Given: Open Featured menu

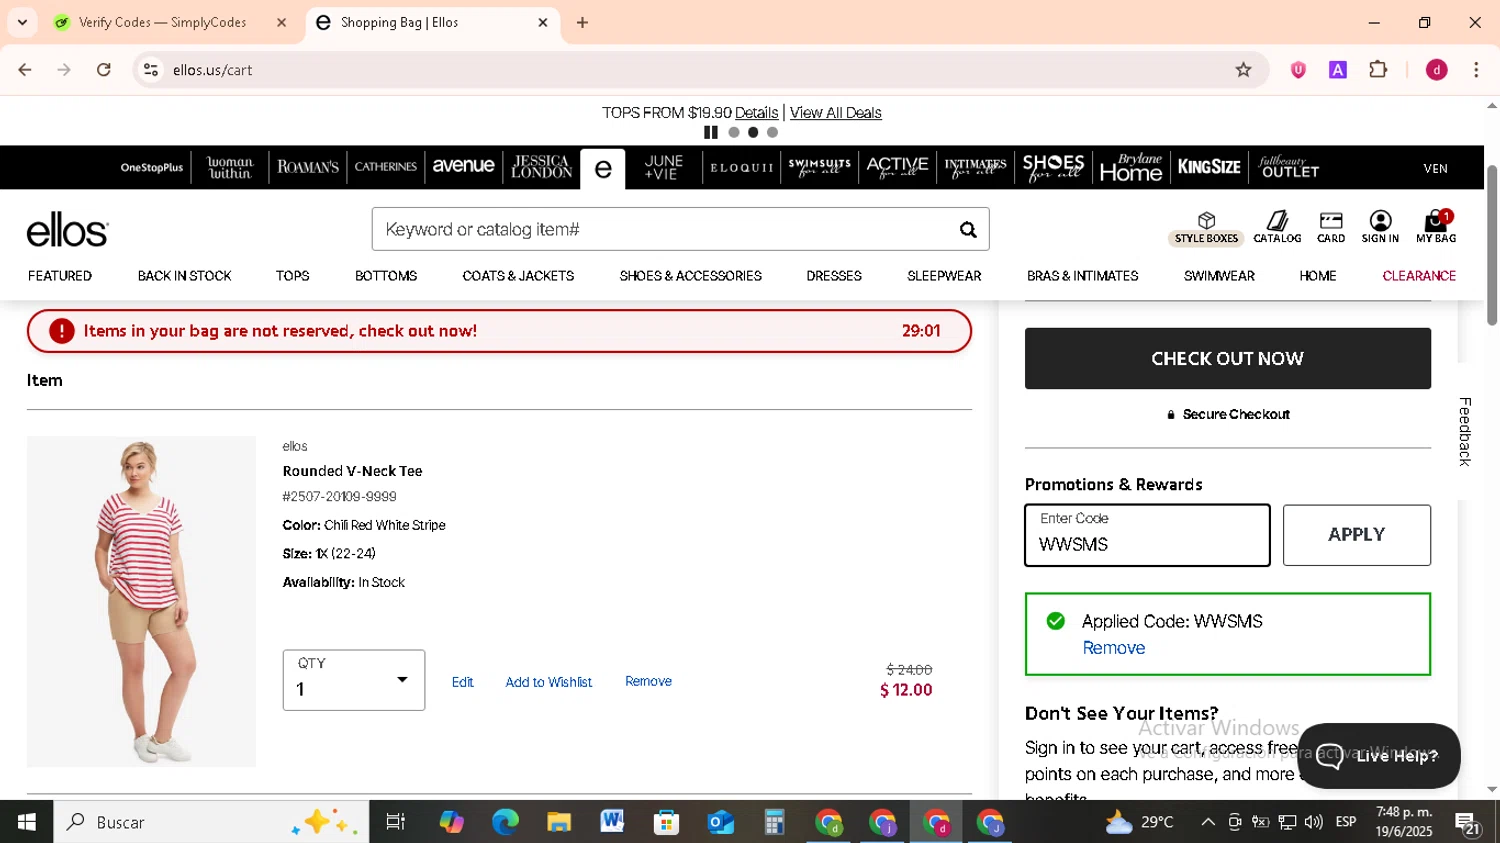Looking at the screenshot, I should click(60, 276).
